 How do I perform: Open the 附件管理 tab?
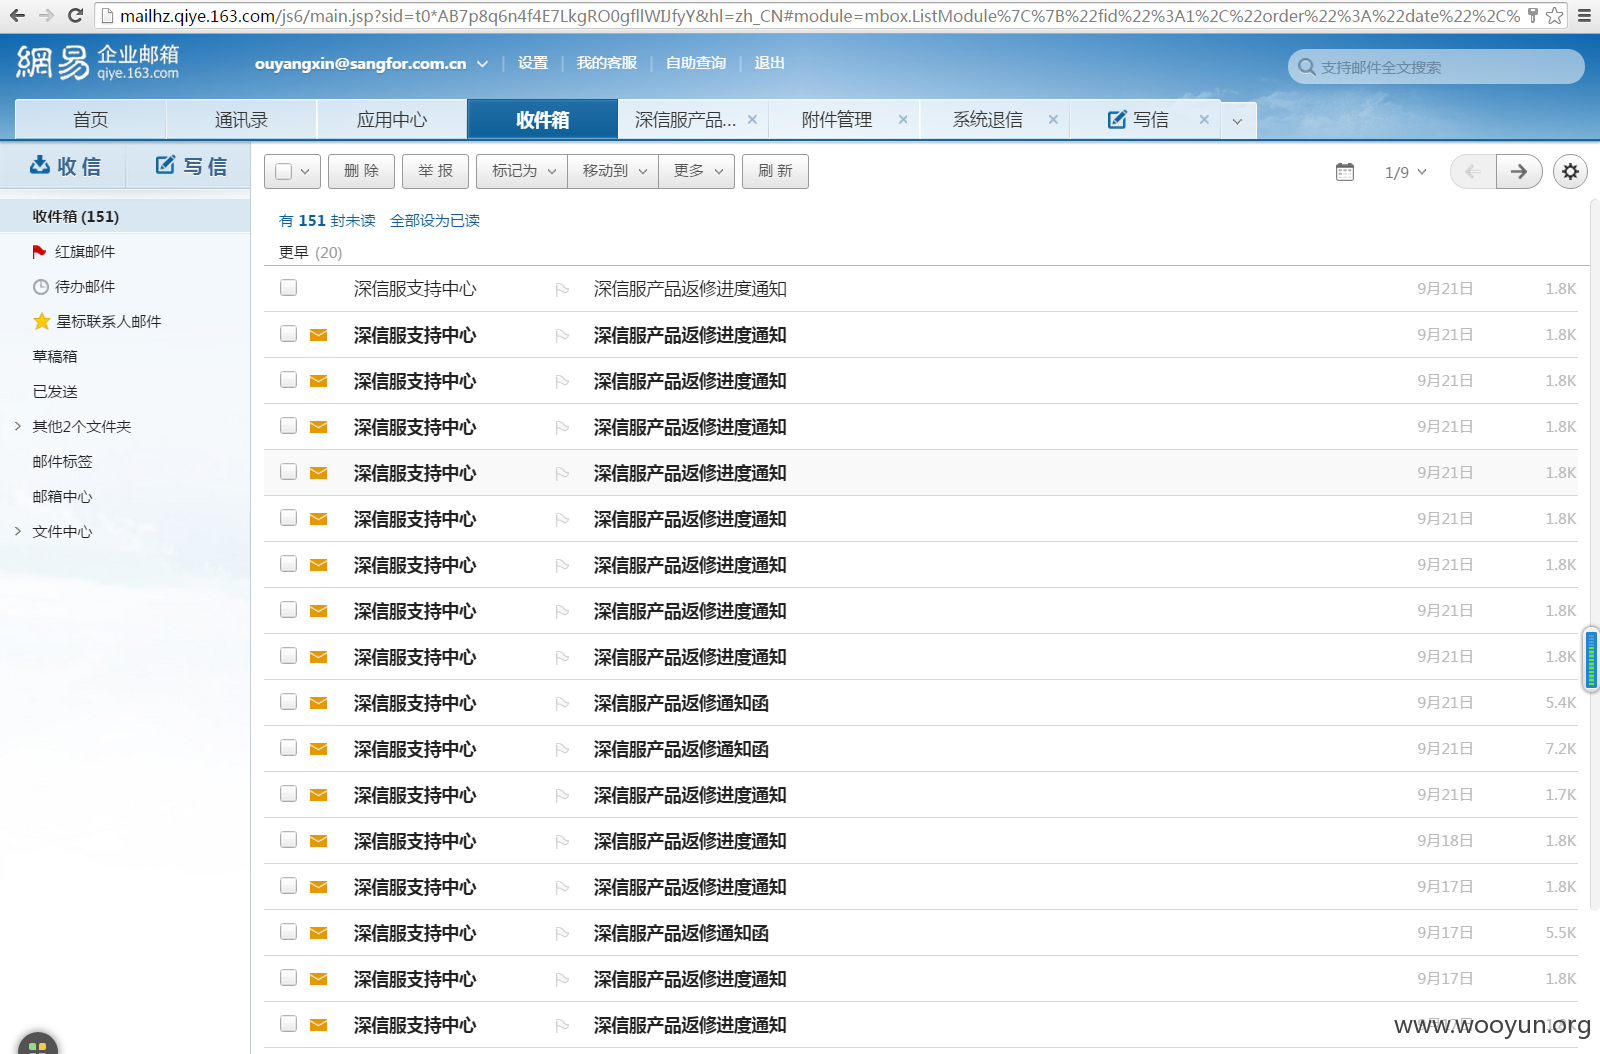[837, 120]
